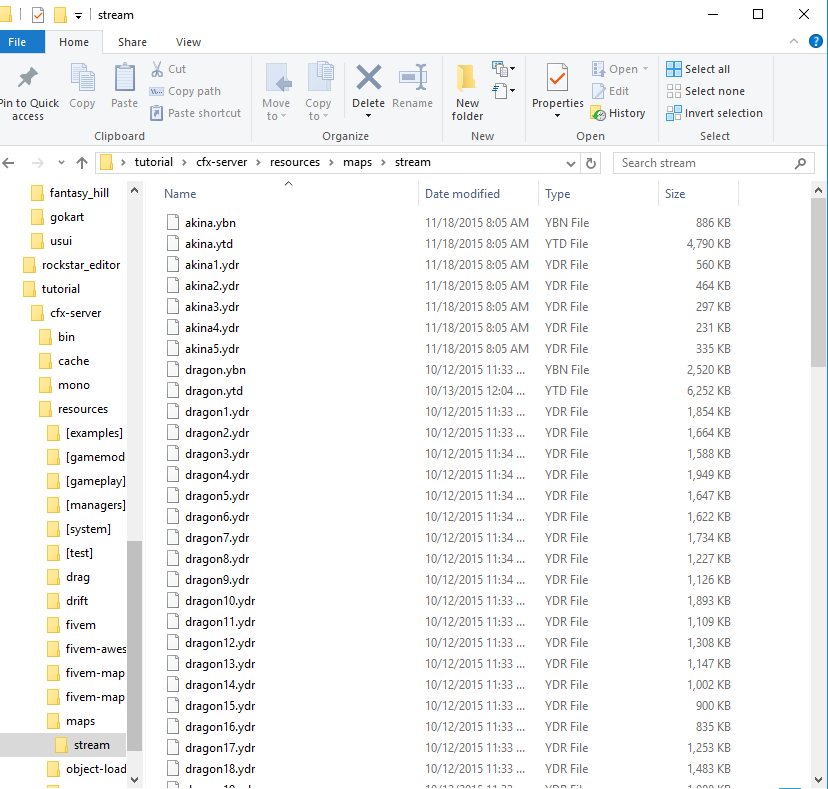828x789 pixels.
Task: Click cfx-server in the address bar
Action: [221, 162]
